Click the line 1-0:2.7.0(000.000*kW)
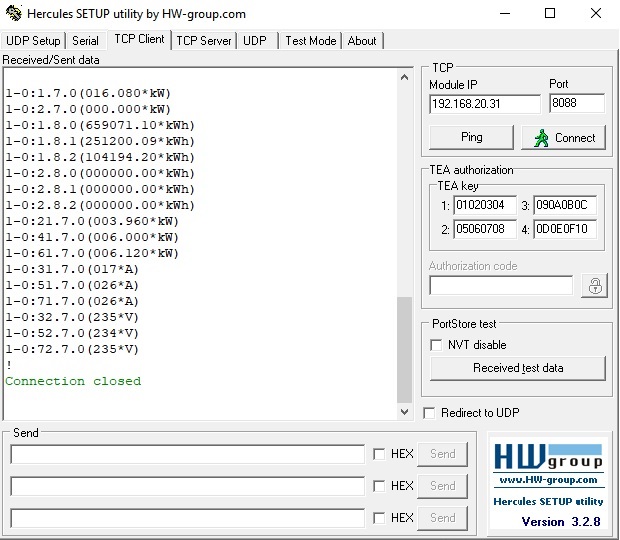620x540 pixels. point(88,109)
